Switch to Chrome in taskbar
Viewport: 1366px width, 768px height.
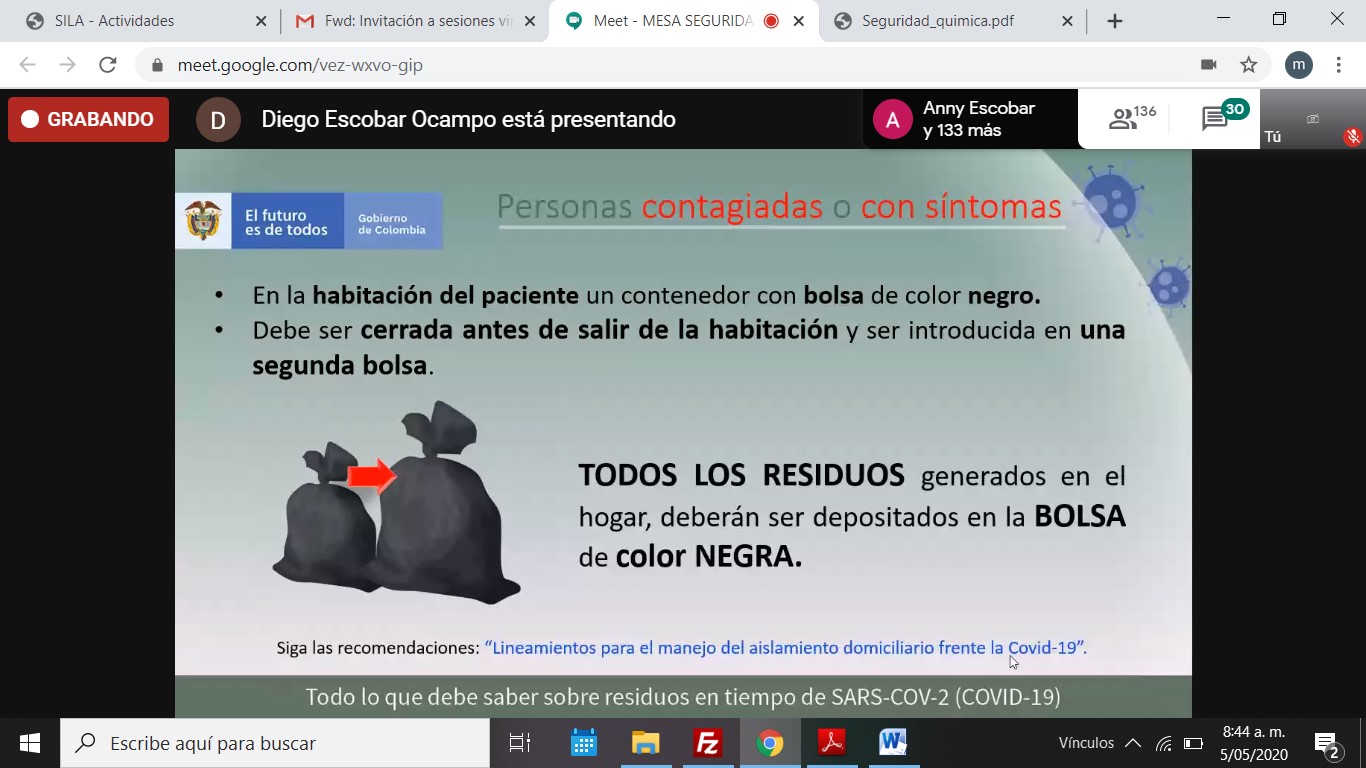[769, 743]
